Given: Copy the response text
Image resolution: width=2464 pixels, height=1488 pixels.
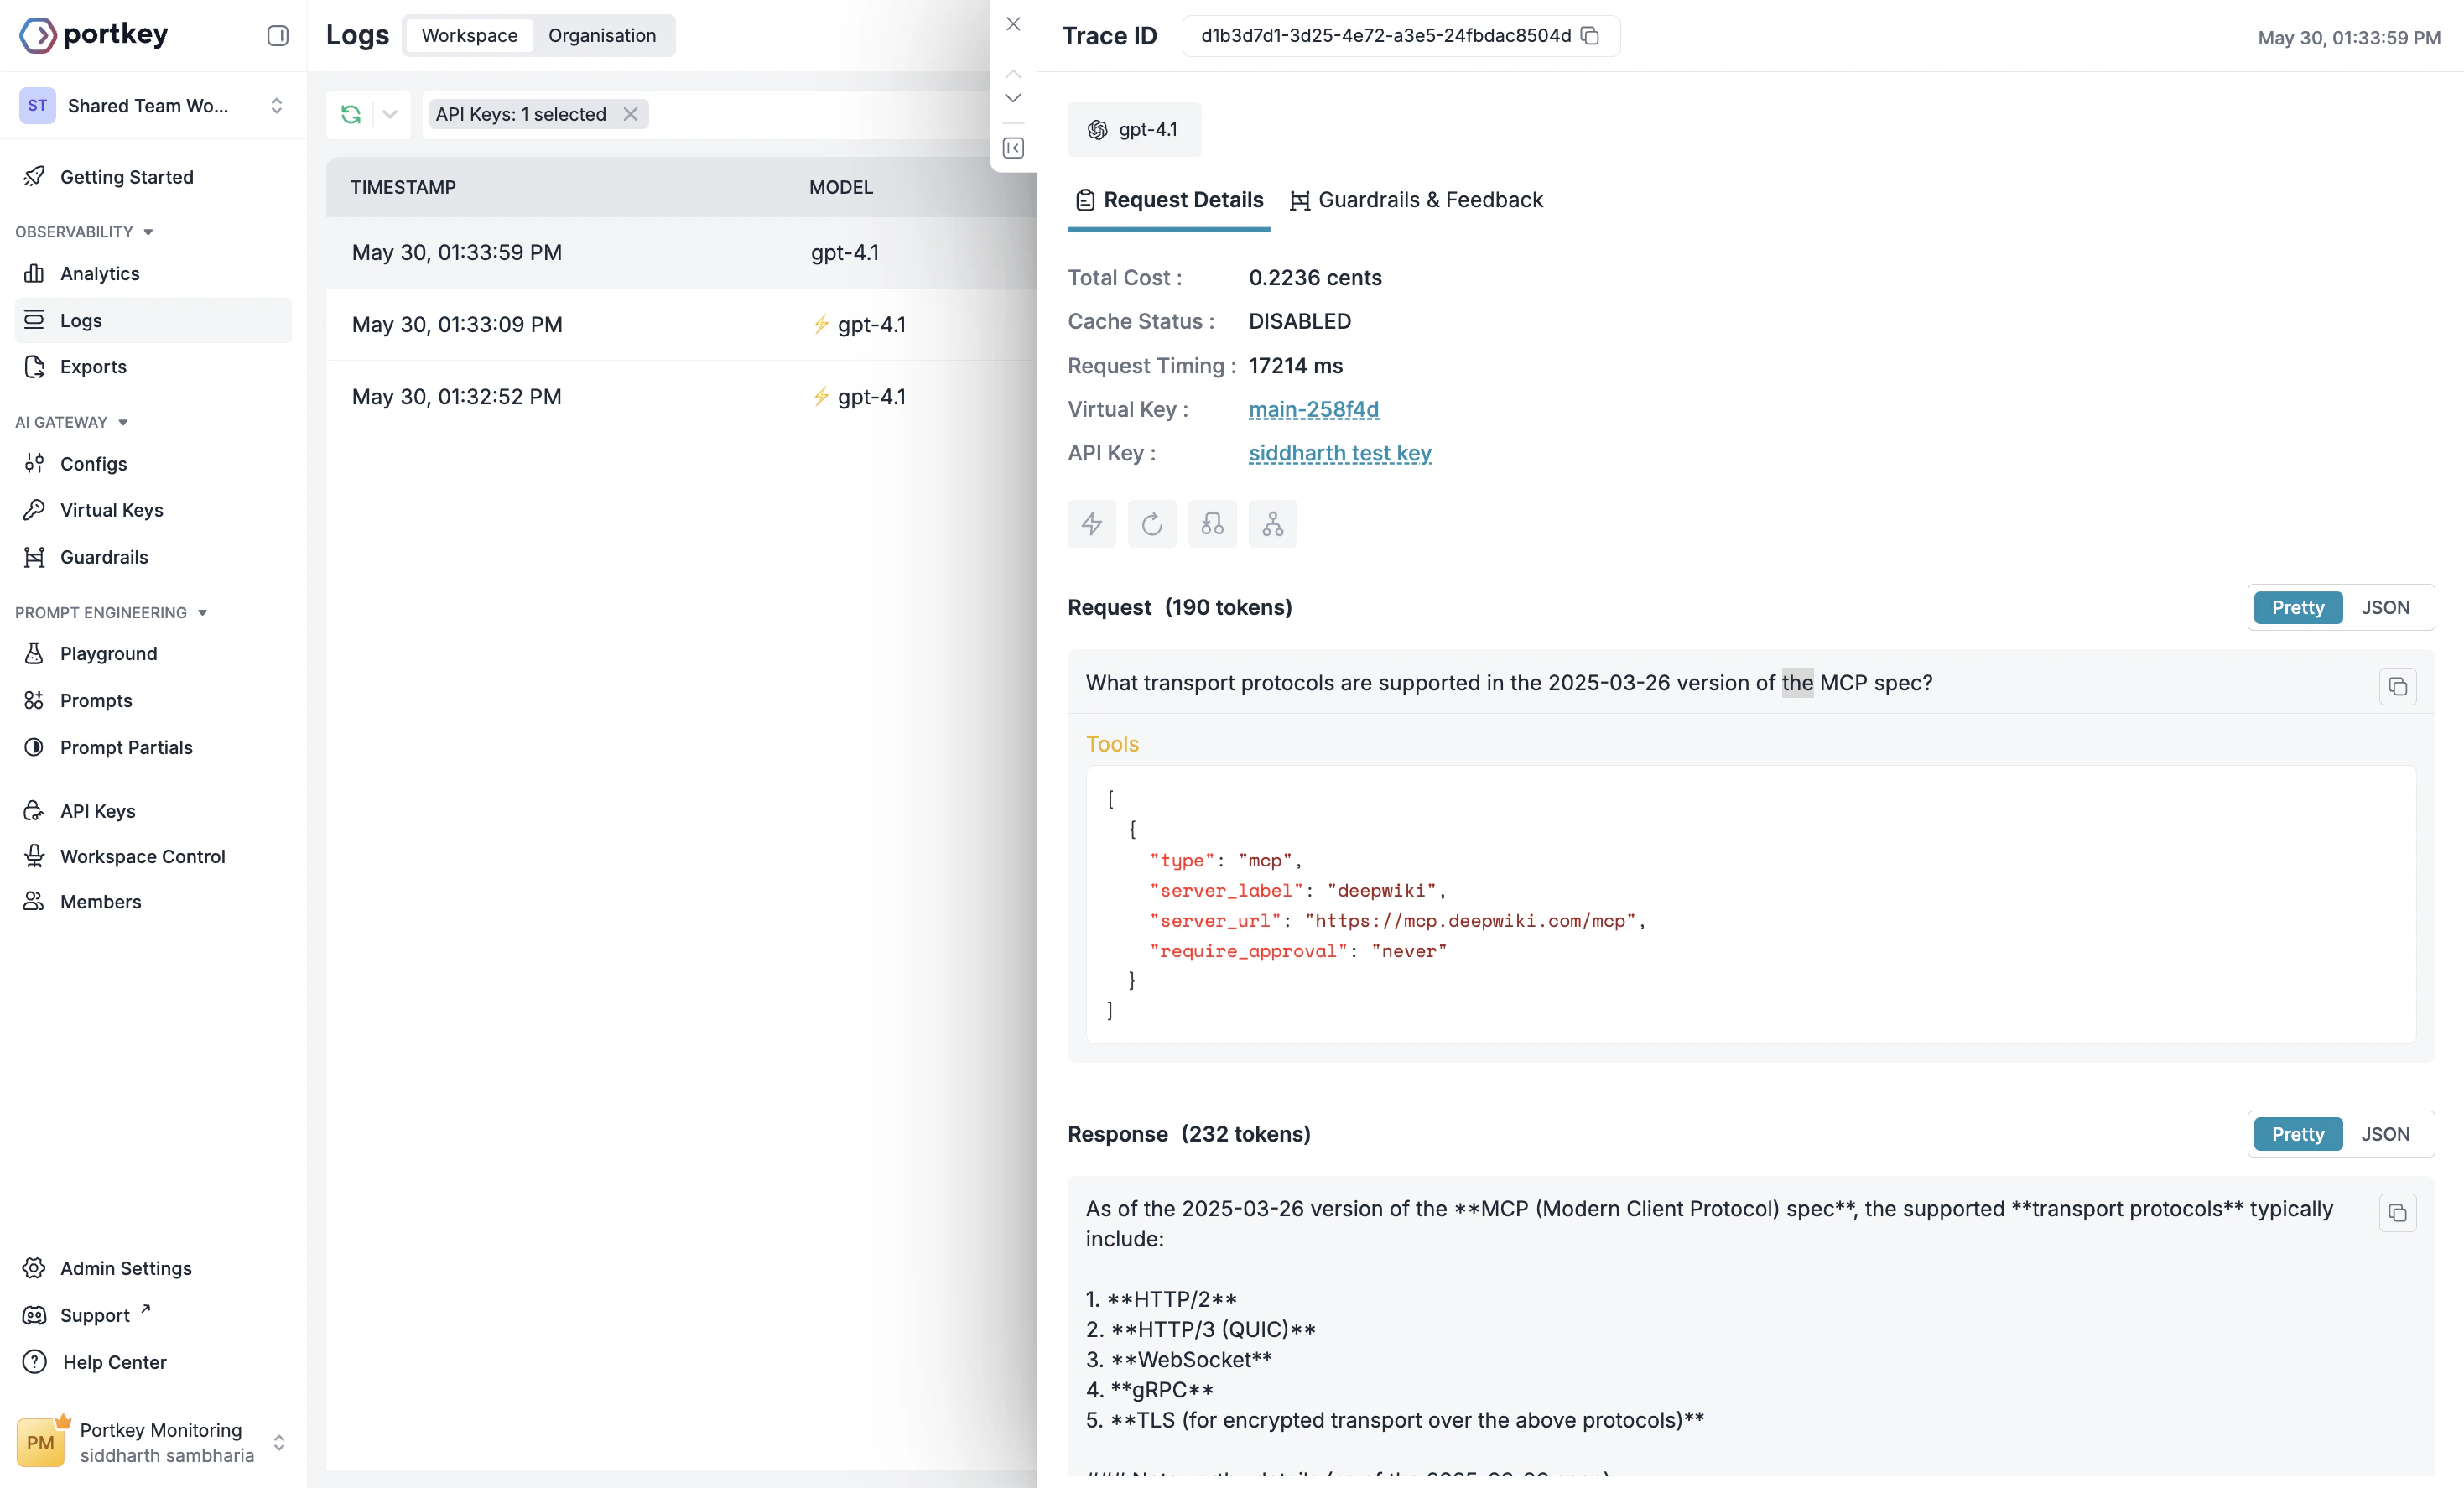Looking at the screenshot, I should (x=2397, y=1213).
